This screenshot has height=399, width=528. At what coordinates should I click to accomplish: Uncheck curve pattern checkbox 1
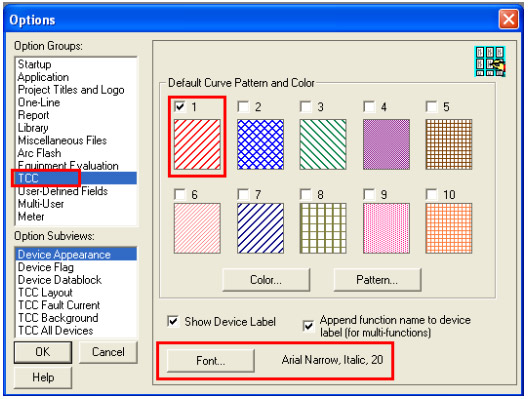tap(180, 107)
